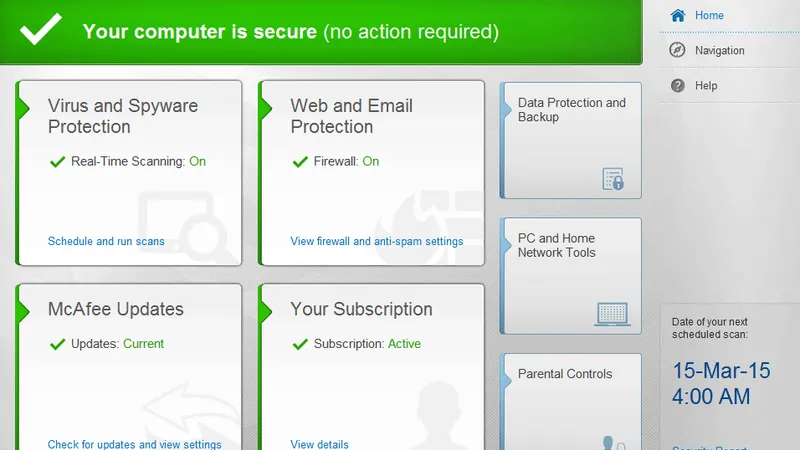Click the Navigation compass icon
Screen dimensions: 800x450
coord(678,51)
